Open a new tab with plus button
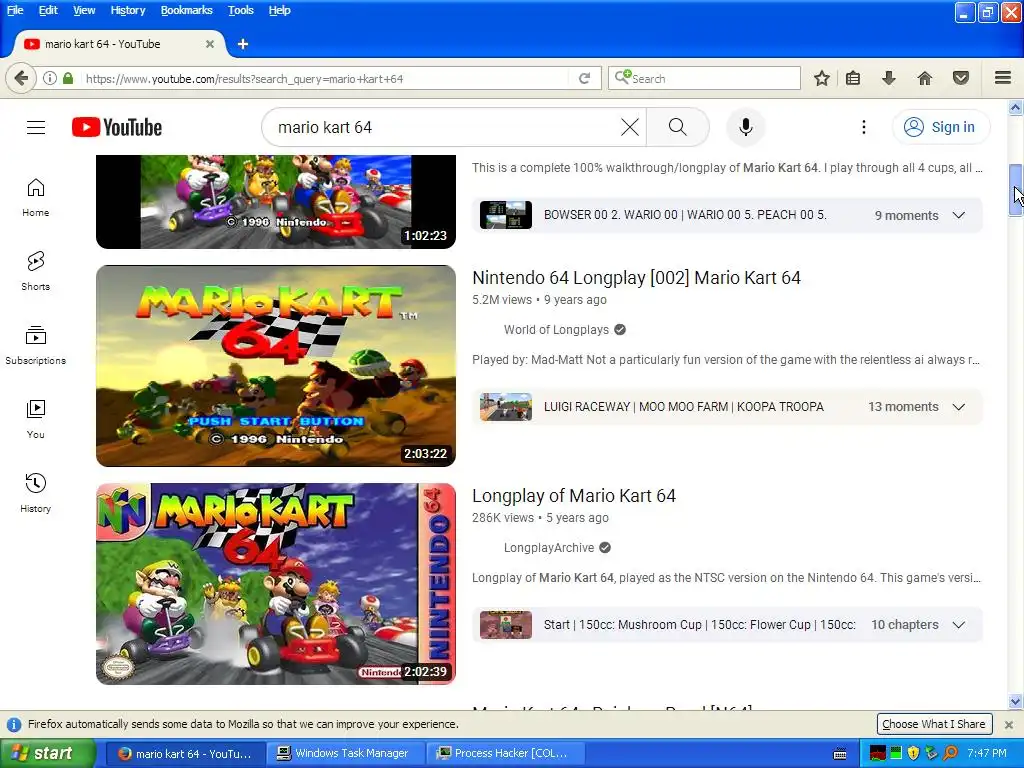This screenshot has height=768, width=1024. coord(243,44)
